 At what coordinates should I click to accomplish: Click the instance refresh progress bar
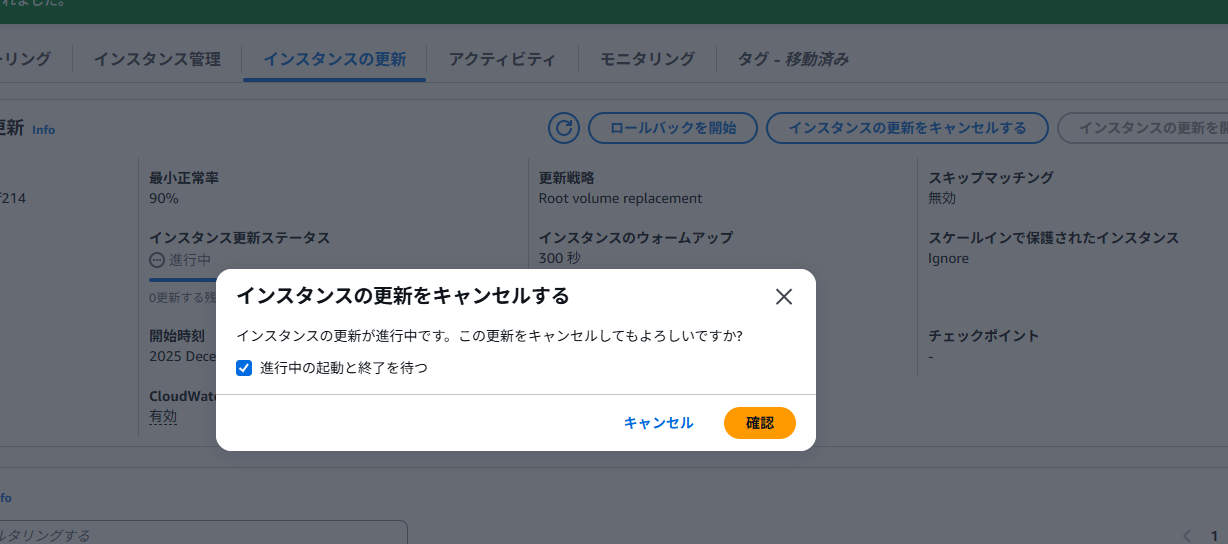(x=183, y=280)
